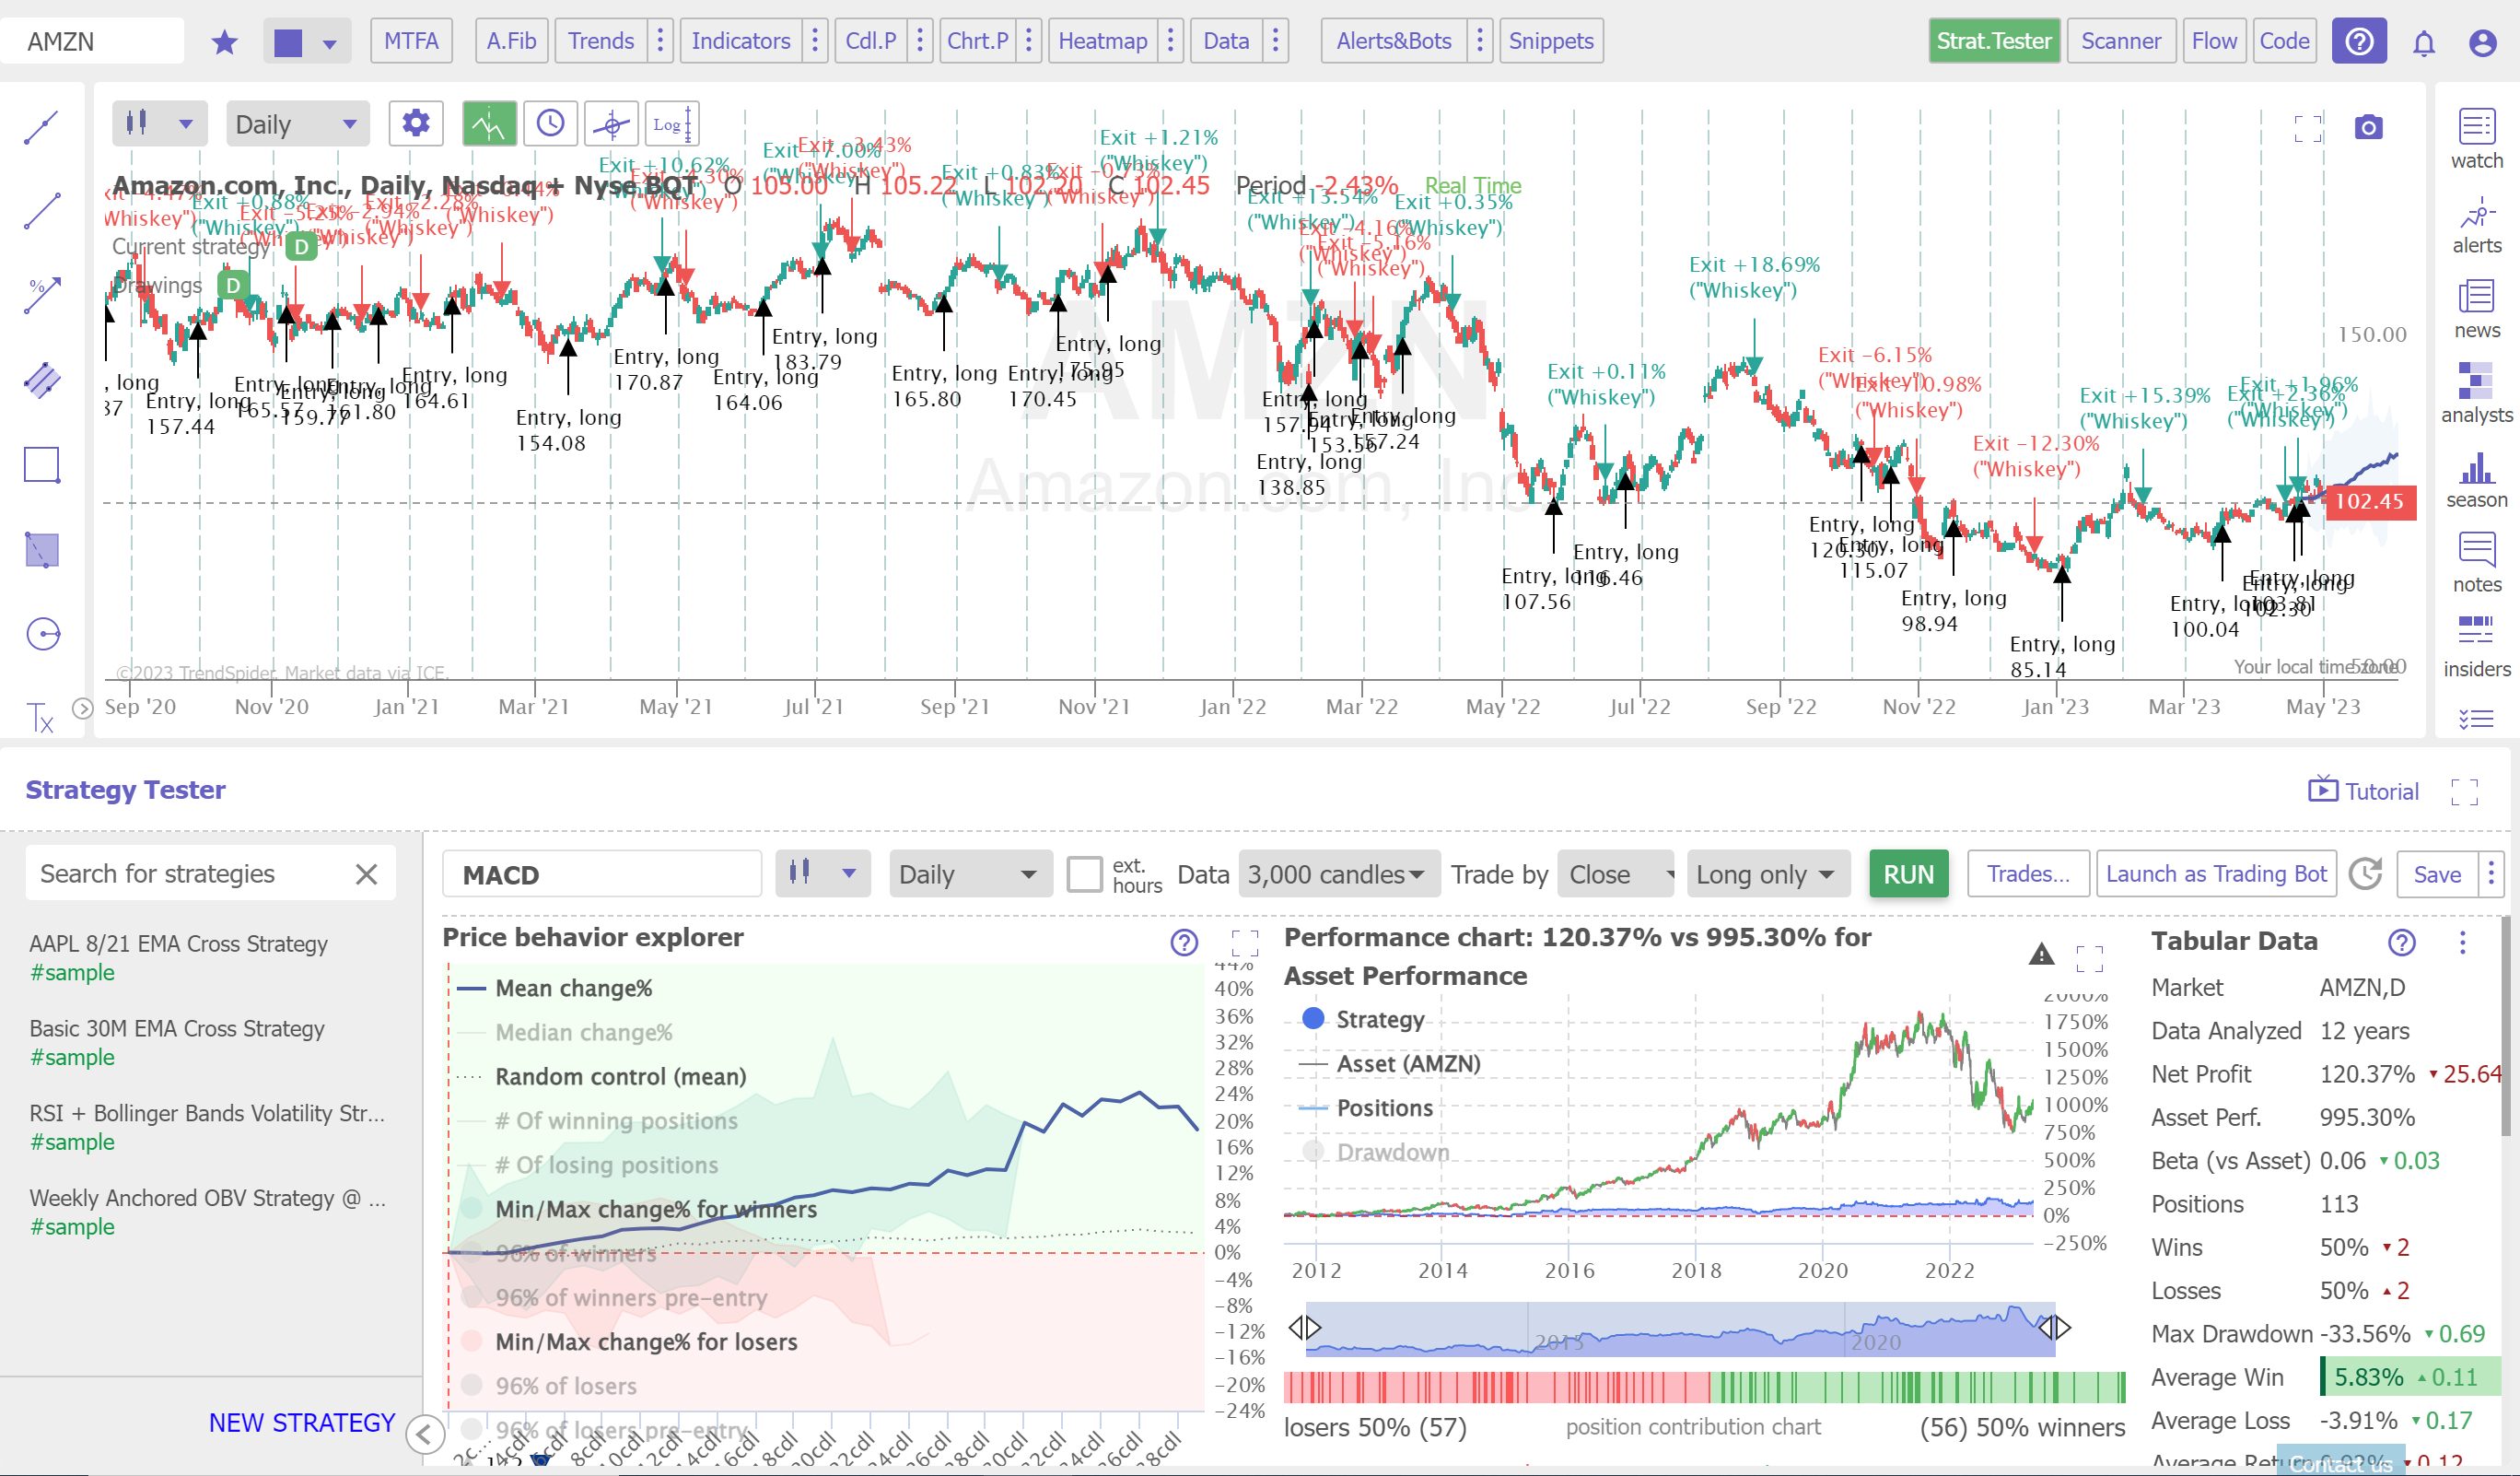Screen dimensions: 2520x1476
Task: Click the Launch as Trading Bot button
Action: pos(2216,873)
